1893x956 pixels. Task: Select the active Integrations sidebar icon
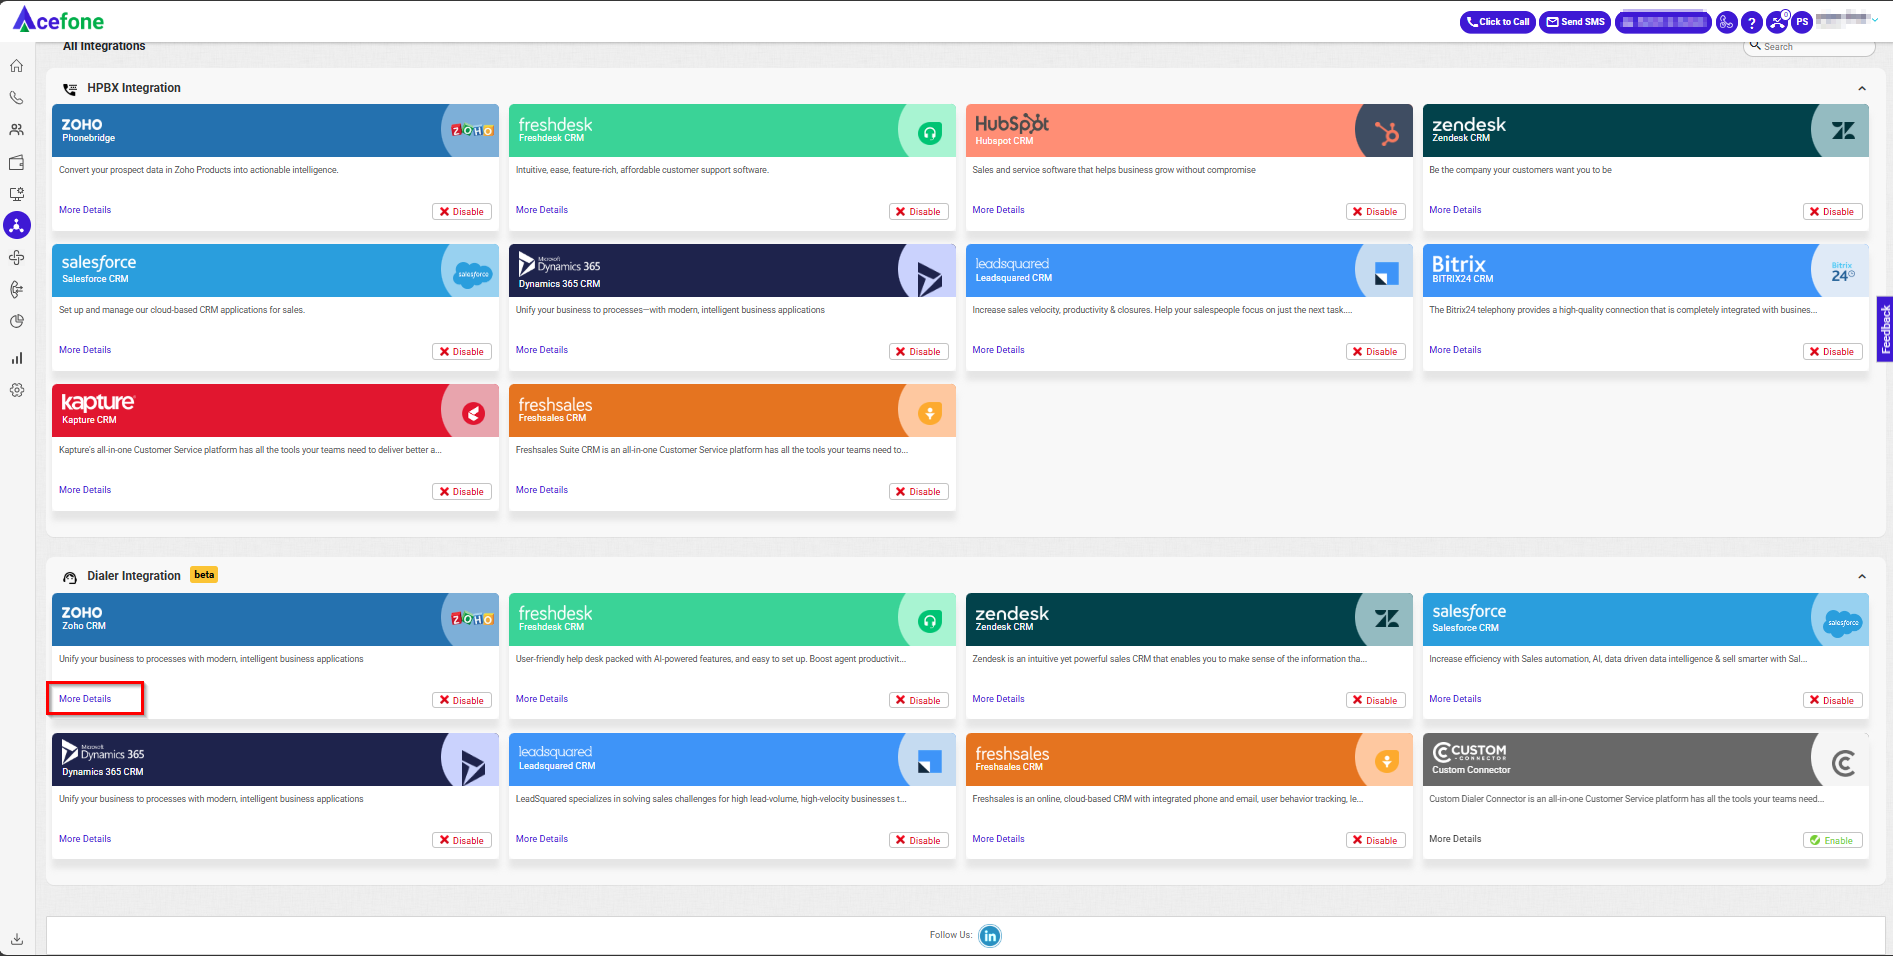pos(17,226)
